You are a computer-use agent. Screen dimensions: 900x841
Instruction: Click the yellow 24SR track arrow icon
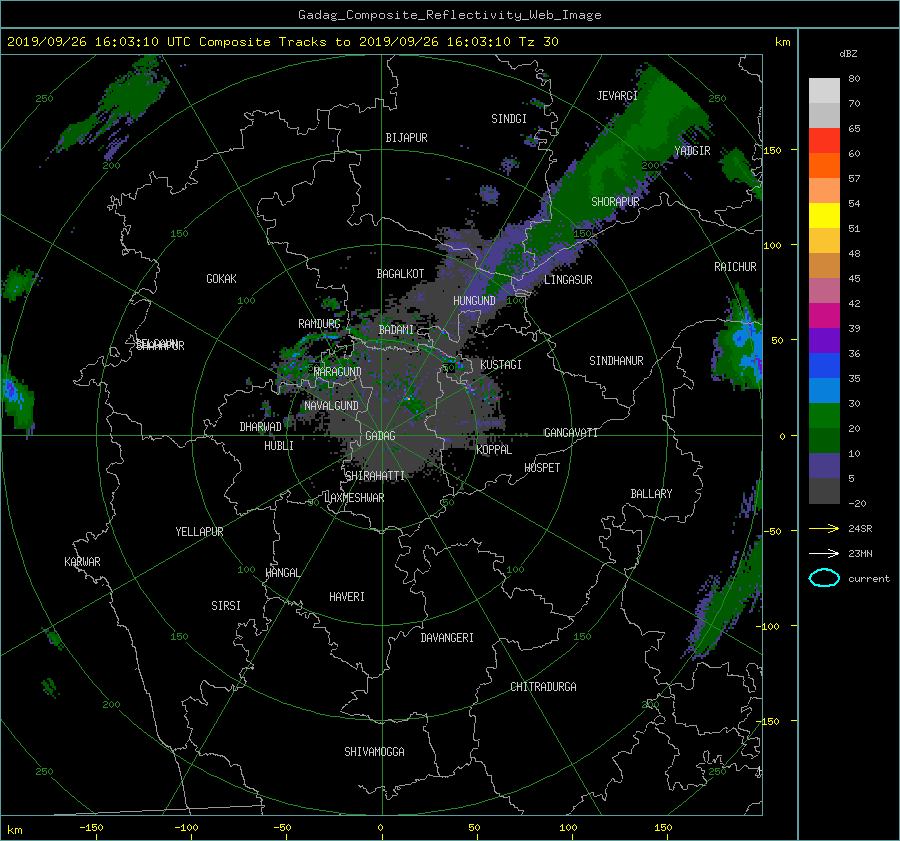tap(824, 528)
